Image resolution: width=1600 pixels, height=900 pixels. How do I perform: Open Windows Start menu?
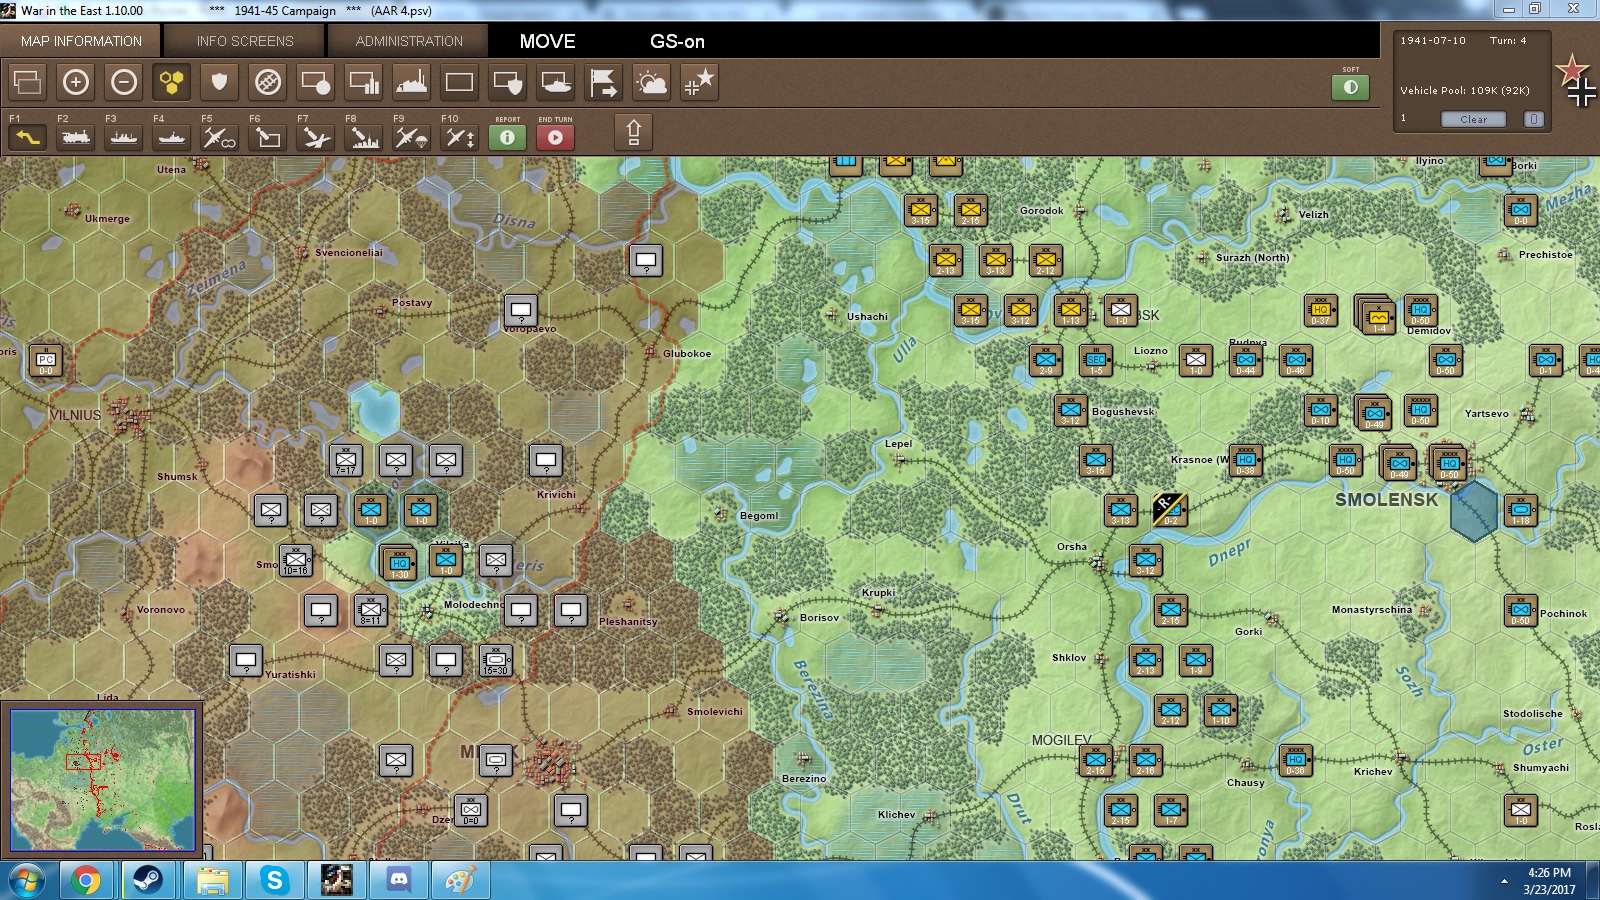click(27, 881)
